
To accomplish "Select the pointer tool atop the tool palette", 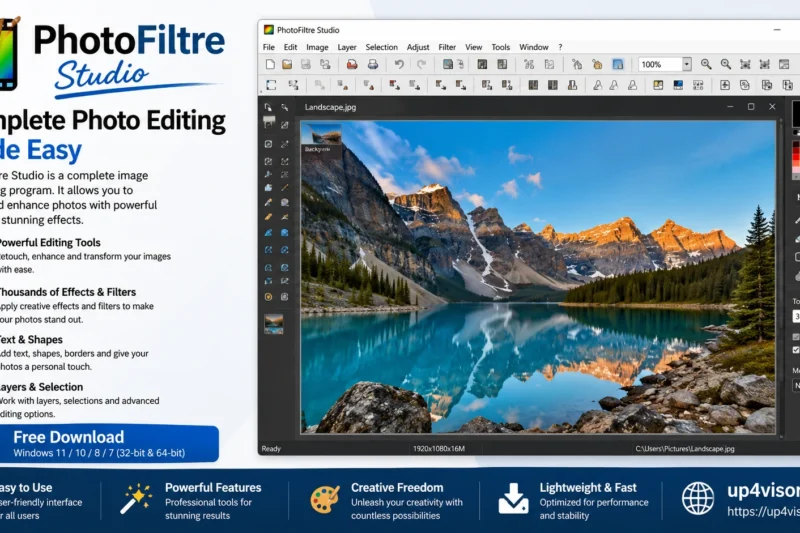I will pos(268,107).
